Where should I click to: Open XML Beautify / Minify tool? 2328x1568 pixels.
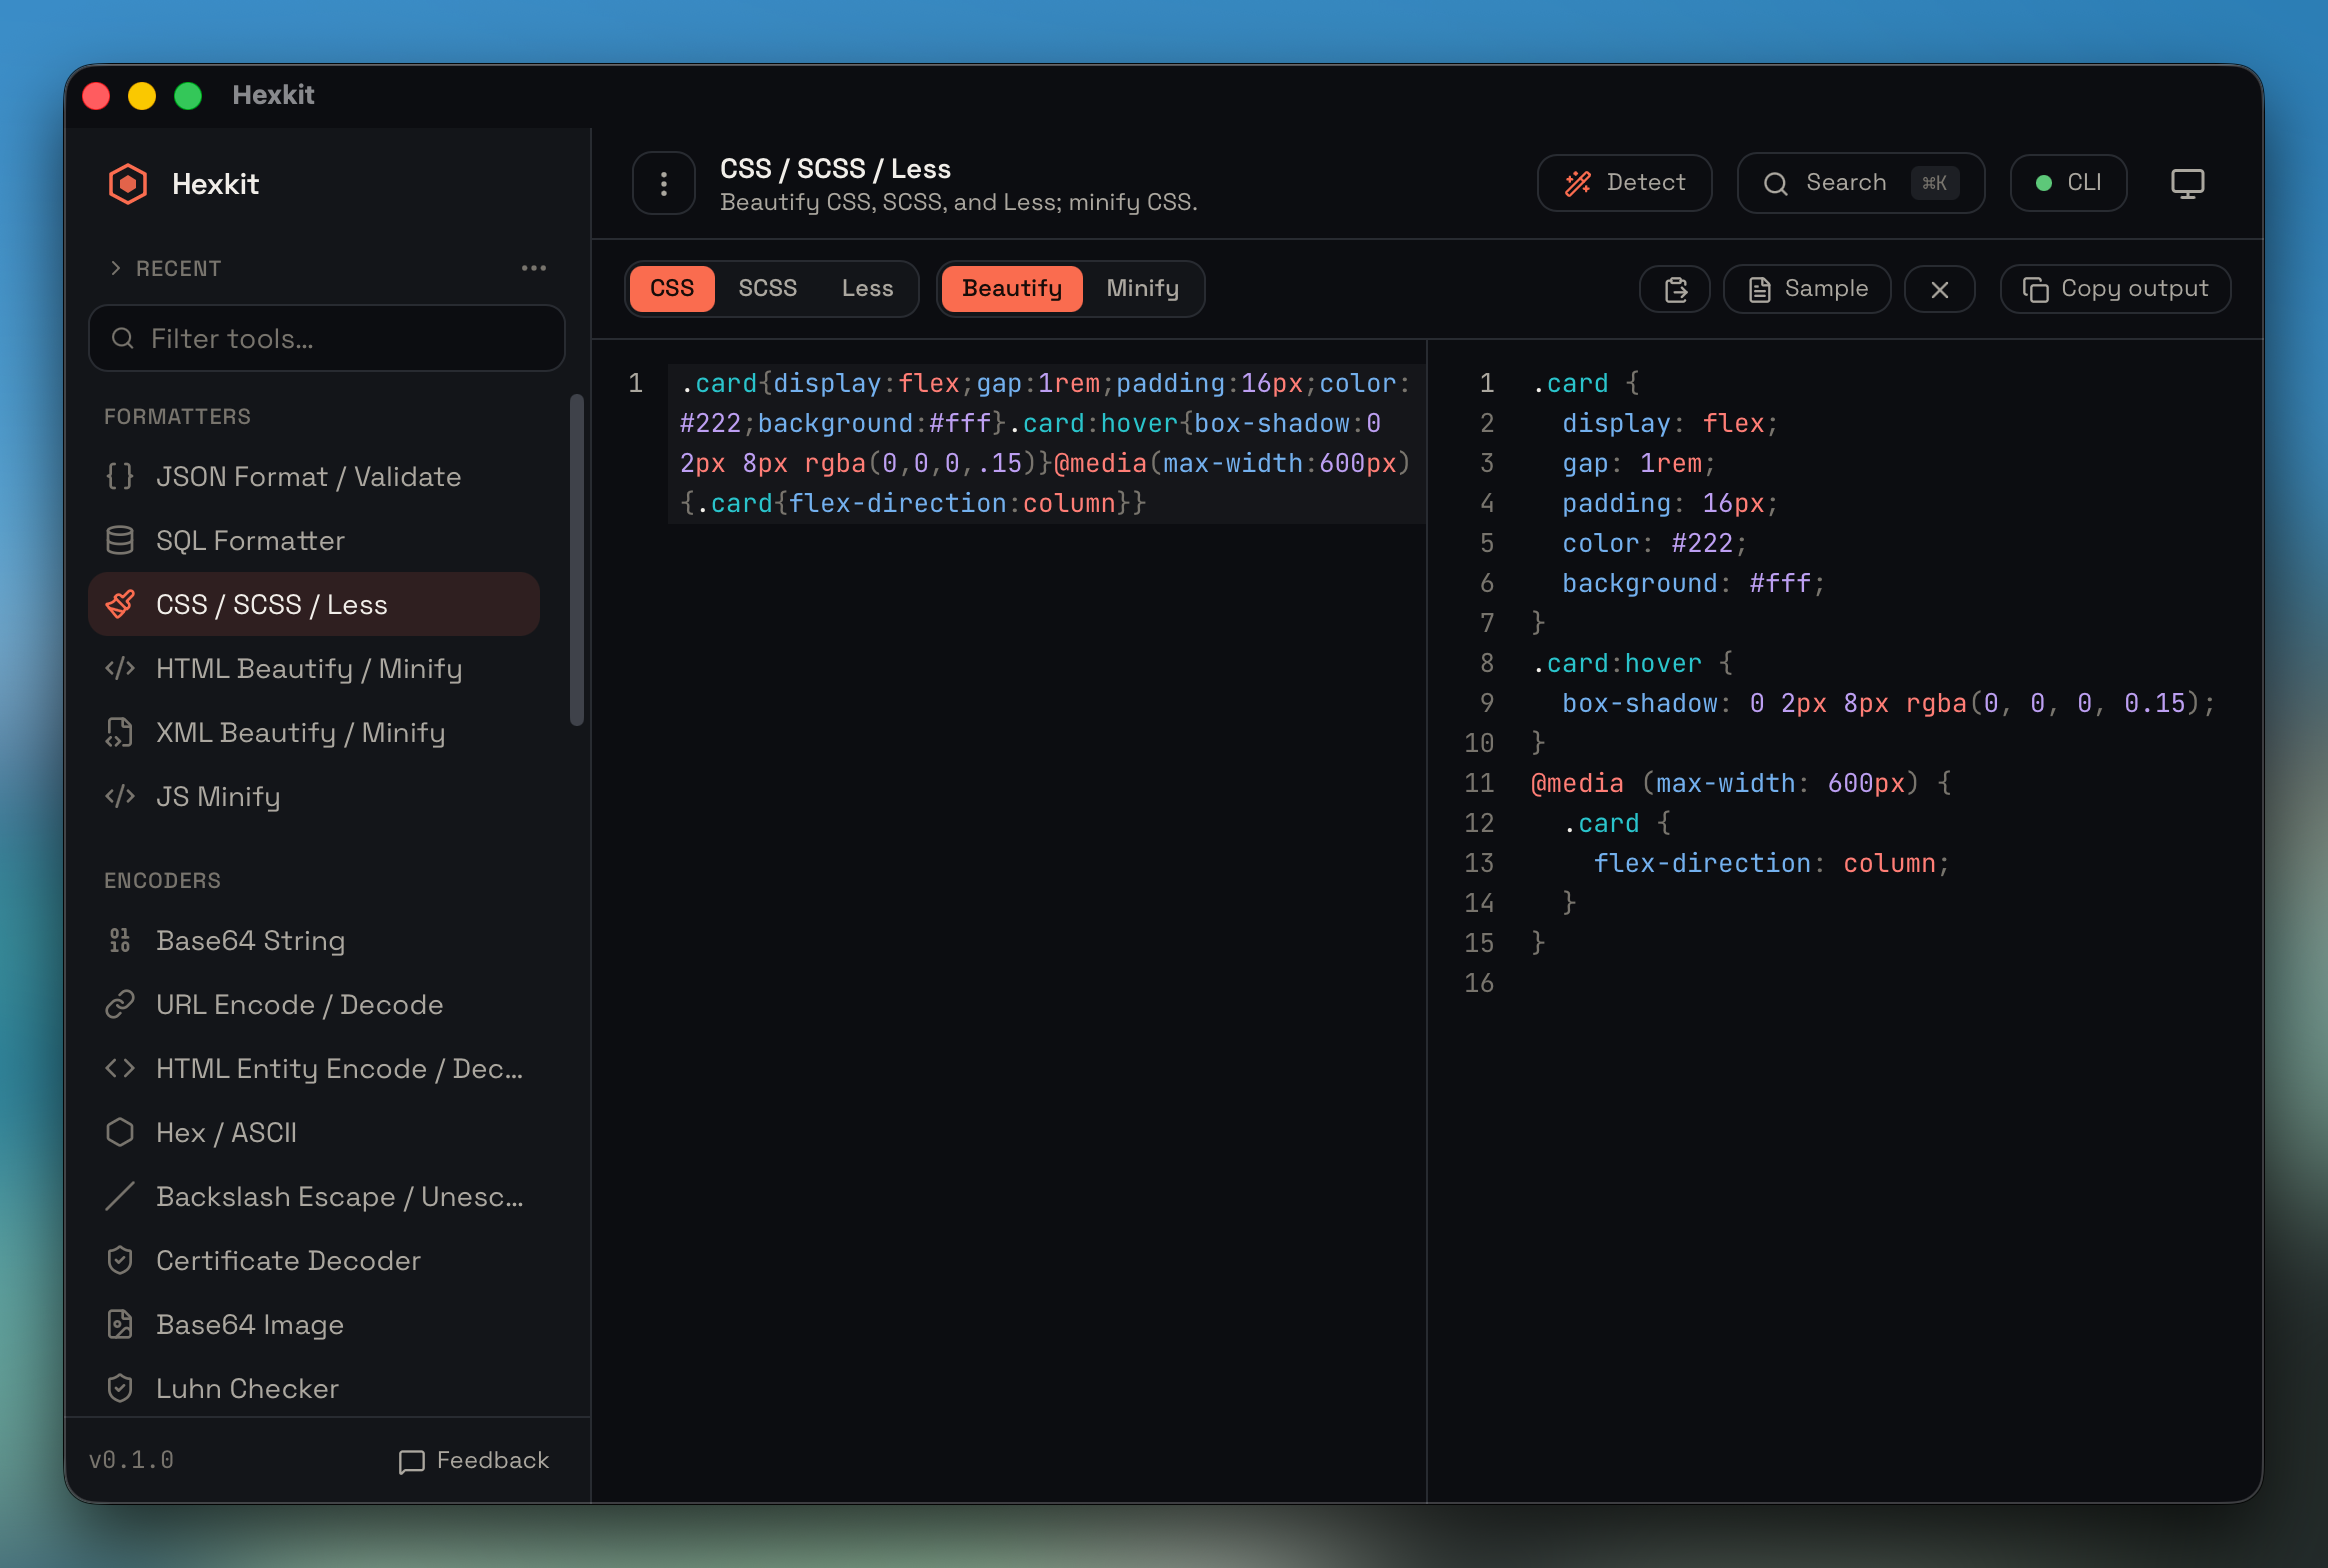coord(314,733)
